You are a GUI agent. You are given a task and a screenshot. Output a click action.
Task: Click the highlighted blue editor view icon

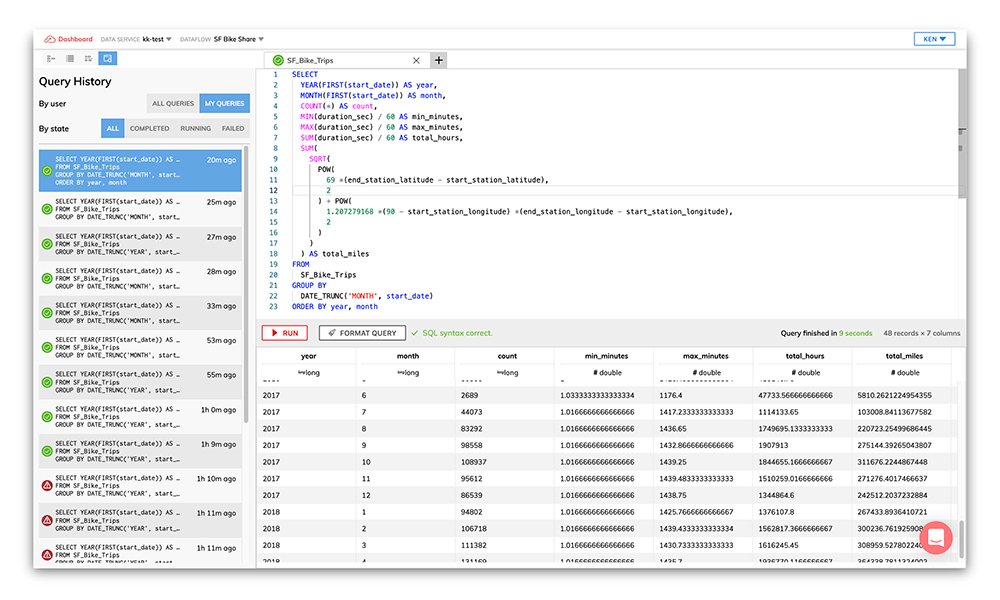tap(107, 58)
